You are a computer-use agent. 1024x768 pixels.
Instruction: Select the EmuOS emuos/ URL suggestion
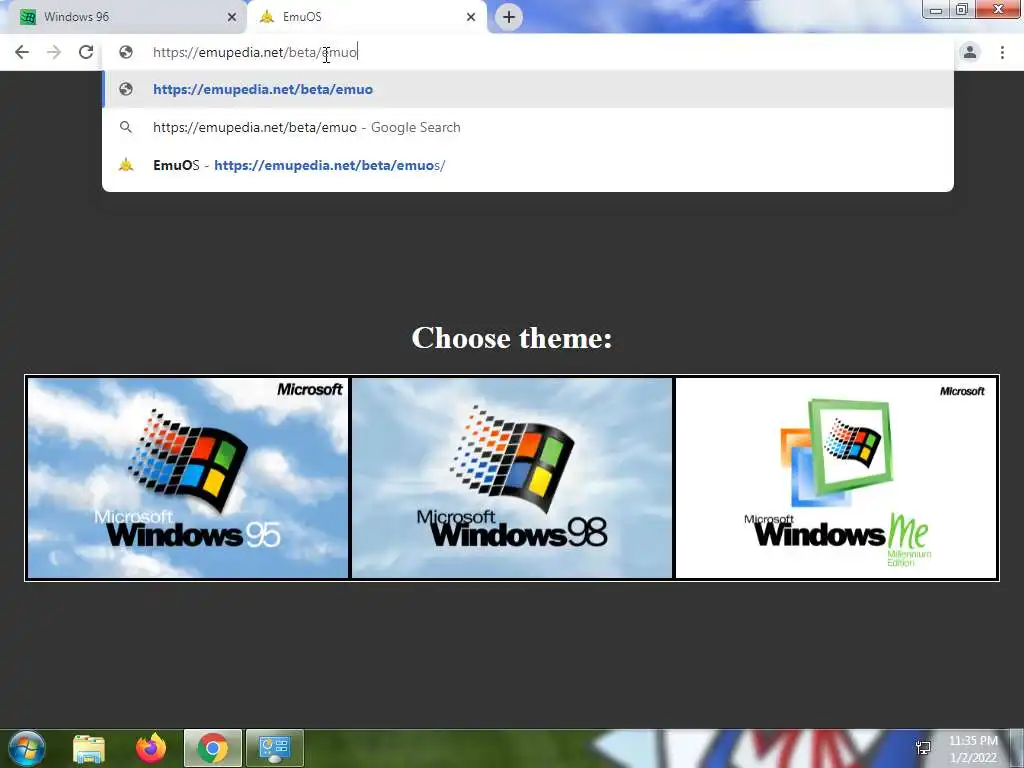[x=528, y=165]
